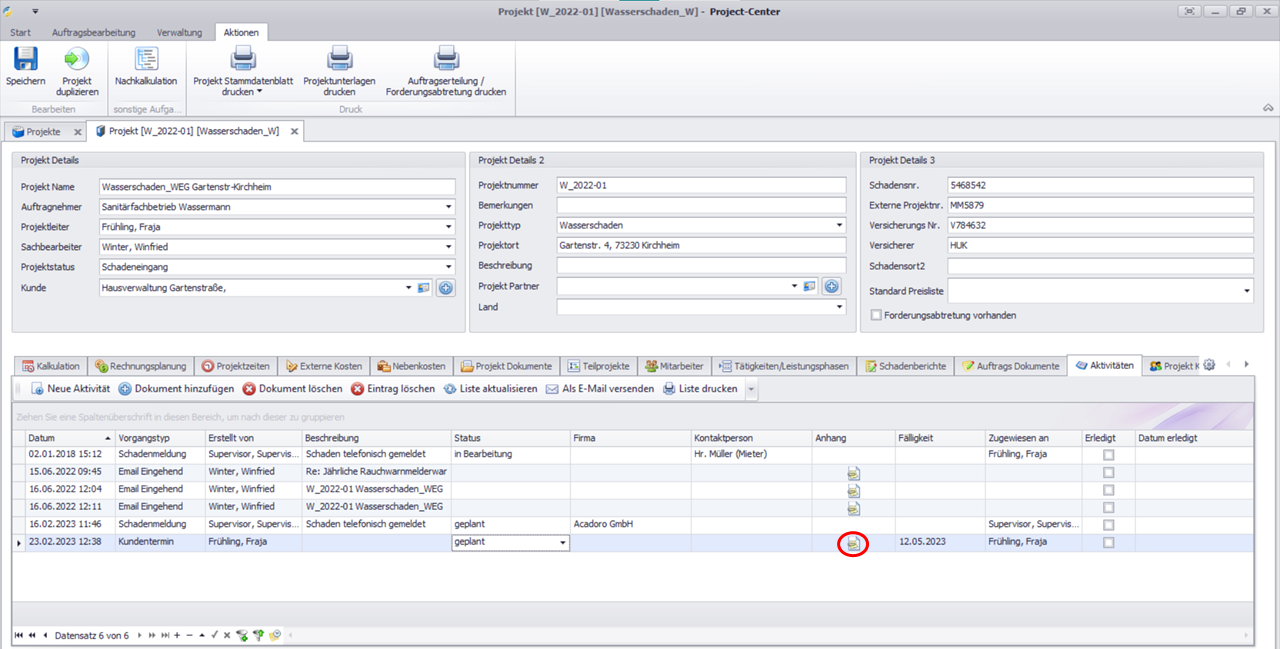Open the Projekttyp dropdown
The width and height of the screenshot is (1280, 649).
tap(838, 226)
